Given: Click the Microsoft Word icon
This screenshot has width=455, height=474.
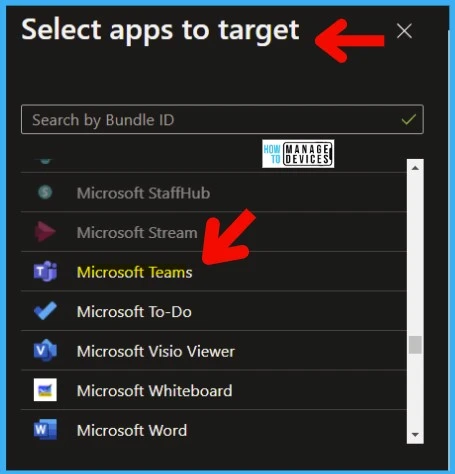Looking at the screenshot, I should pyautogui.click(x=45, y=429).
